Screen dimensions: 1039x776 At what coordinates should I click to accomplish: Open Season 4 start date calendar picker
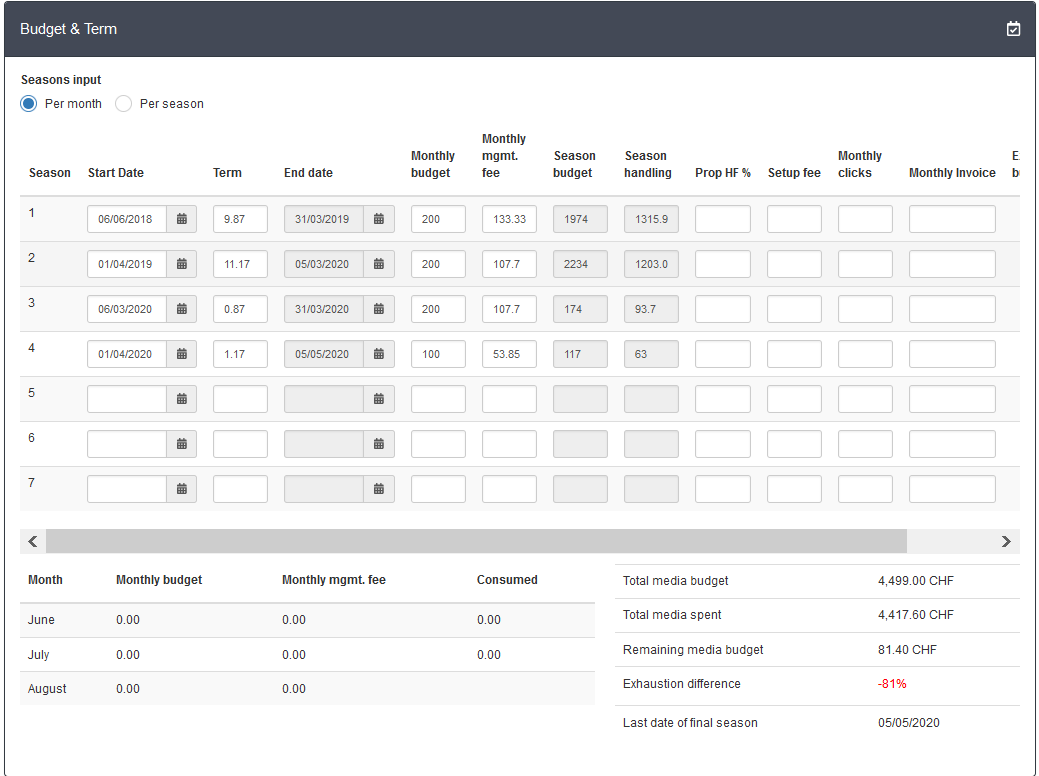pyautogui.click(x=182, y=354)
